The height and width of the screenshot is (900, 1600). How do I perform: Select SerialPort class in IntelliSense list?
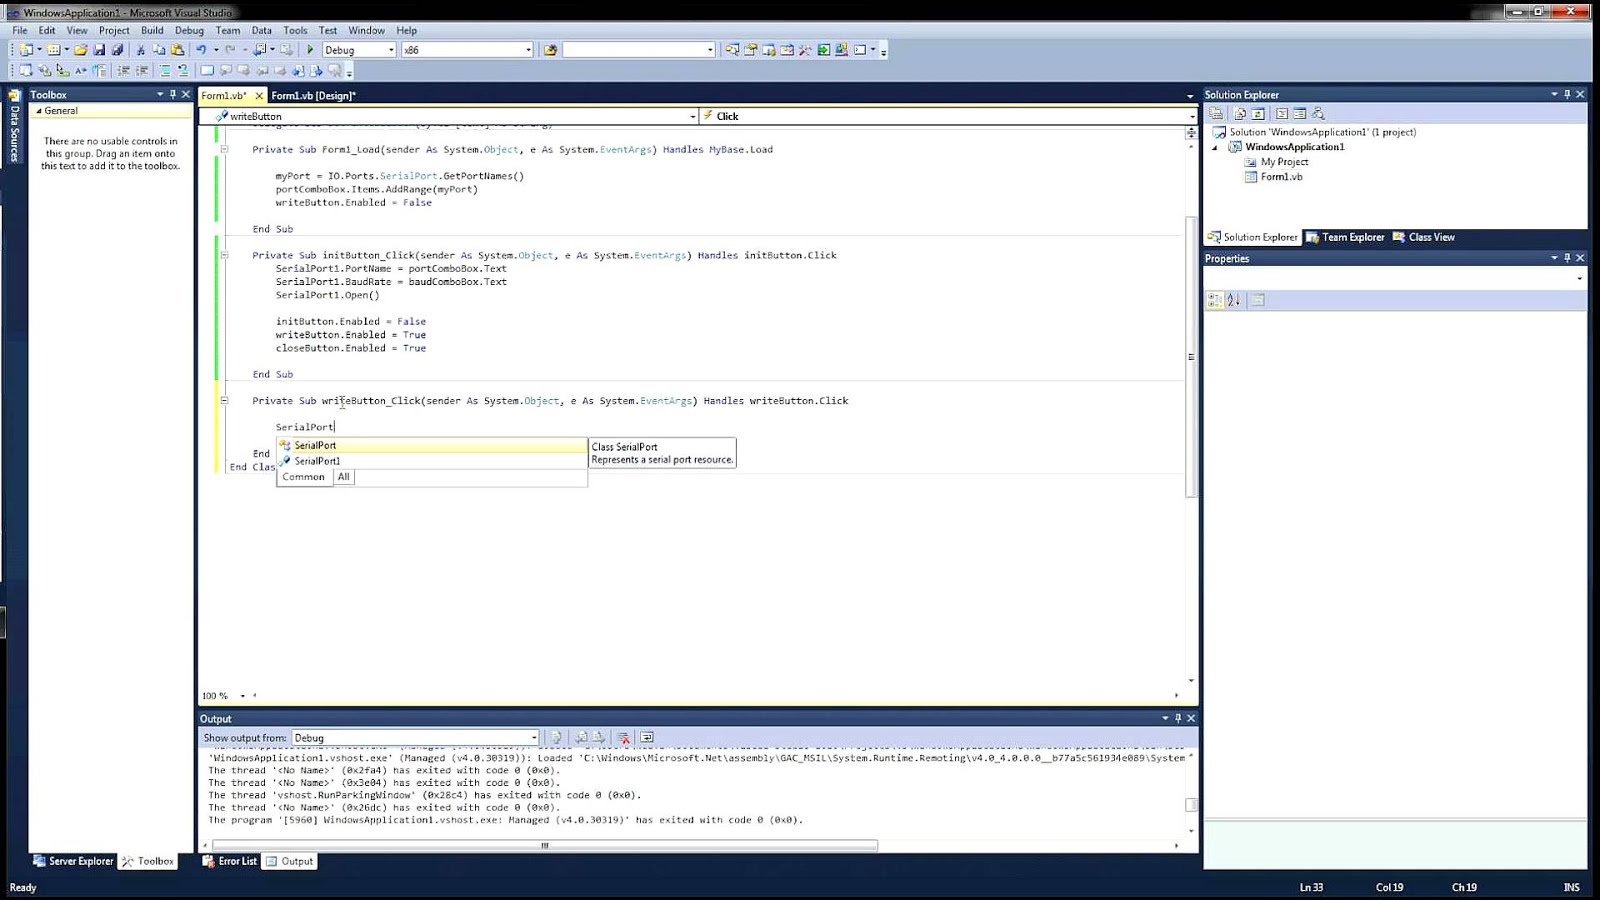[432, 445]
